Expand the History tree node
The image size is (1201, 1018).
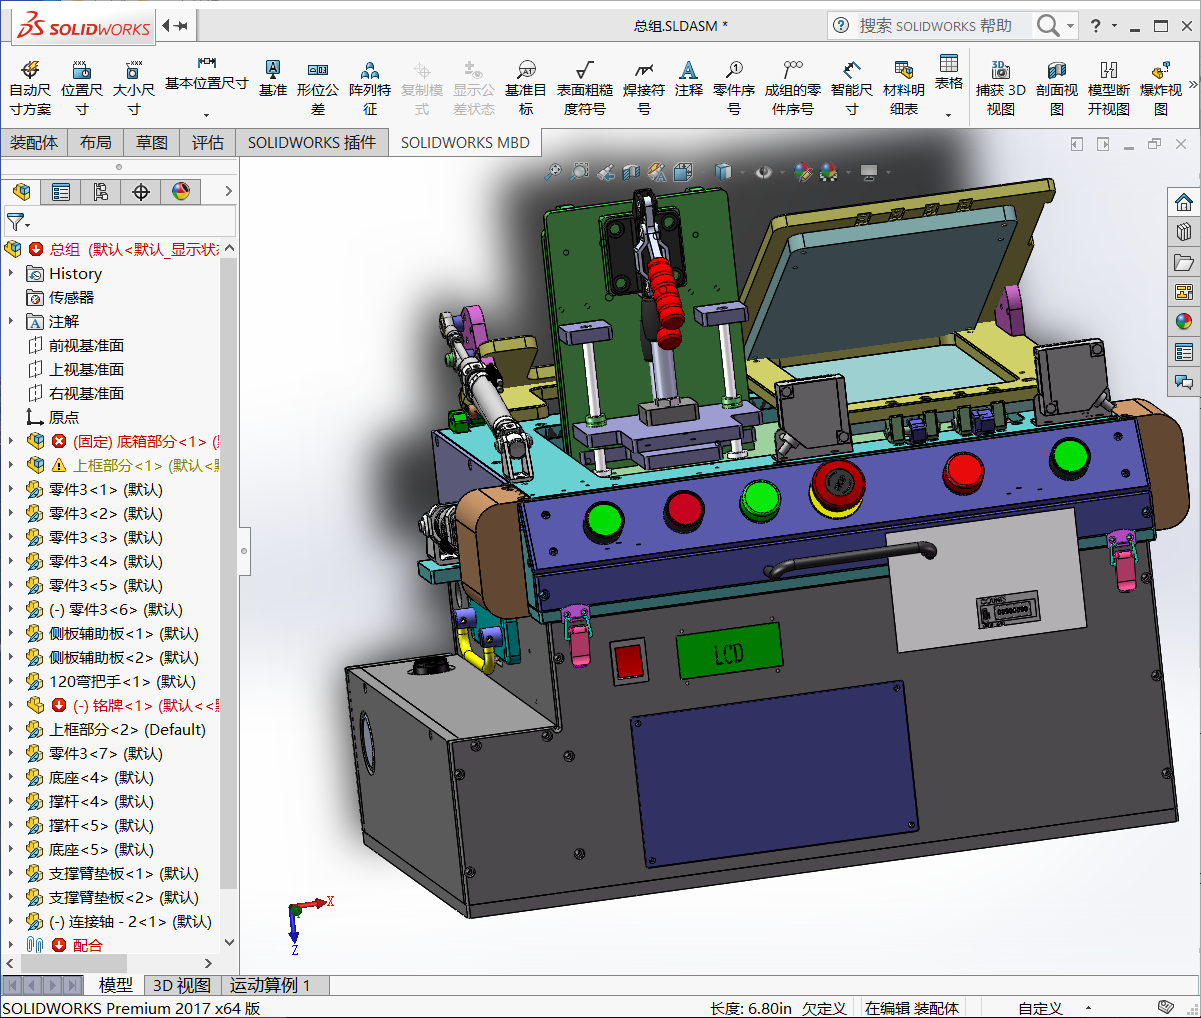click(x=11, y=273)
